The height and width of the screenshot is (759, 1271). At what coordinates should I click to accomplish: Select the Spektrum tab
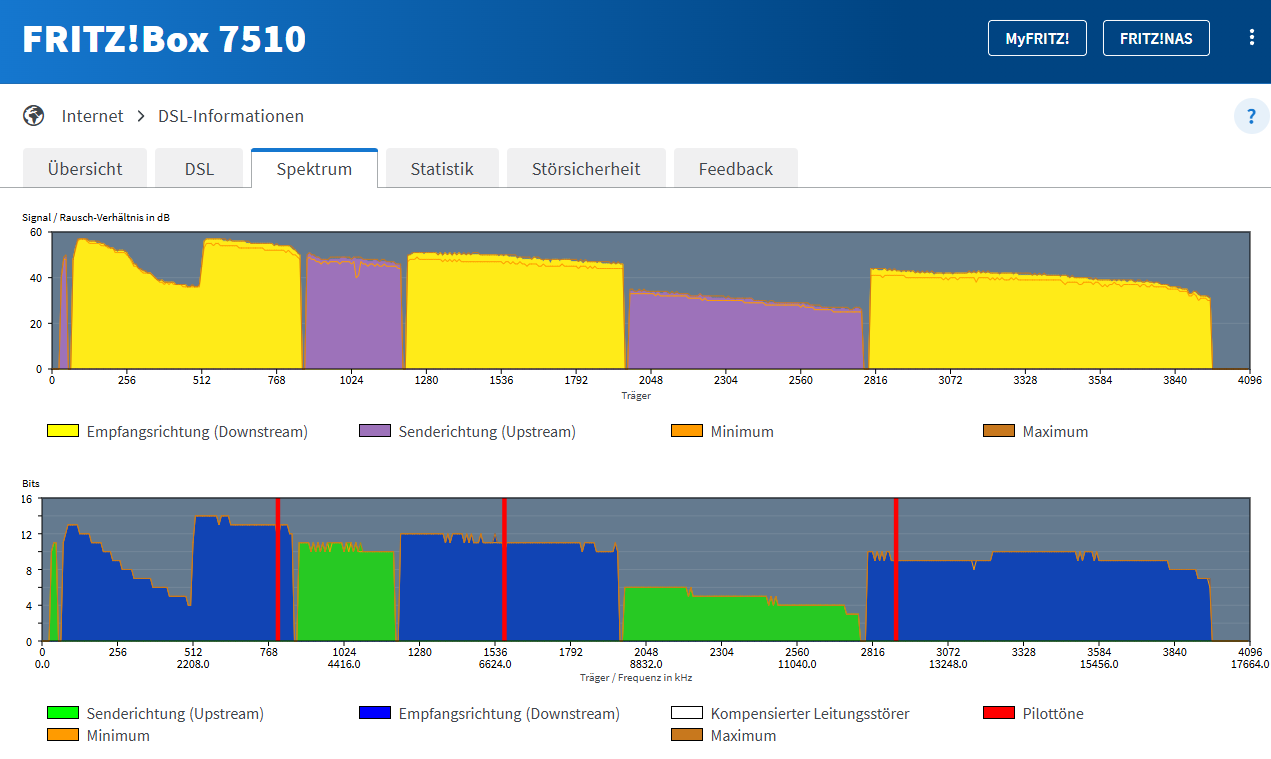click(x=314, y=169)
